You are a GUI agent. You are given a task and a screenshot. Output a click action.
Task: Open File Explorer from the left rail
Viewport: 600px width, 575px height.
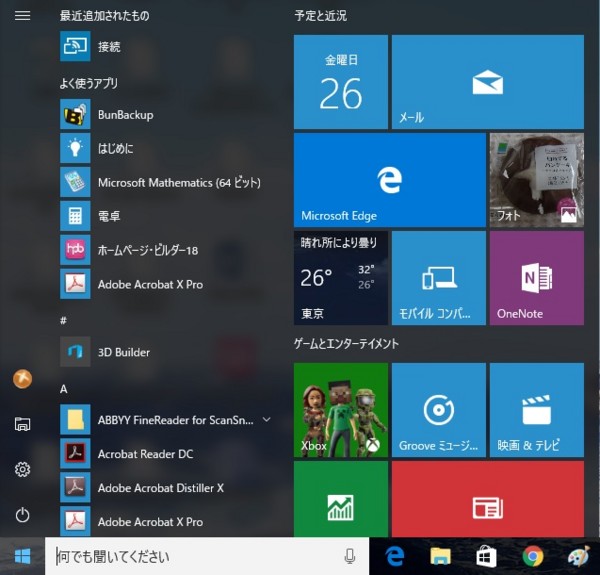tap(23, 424)
